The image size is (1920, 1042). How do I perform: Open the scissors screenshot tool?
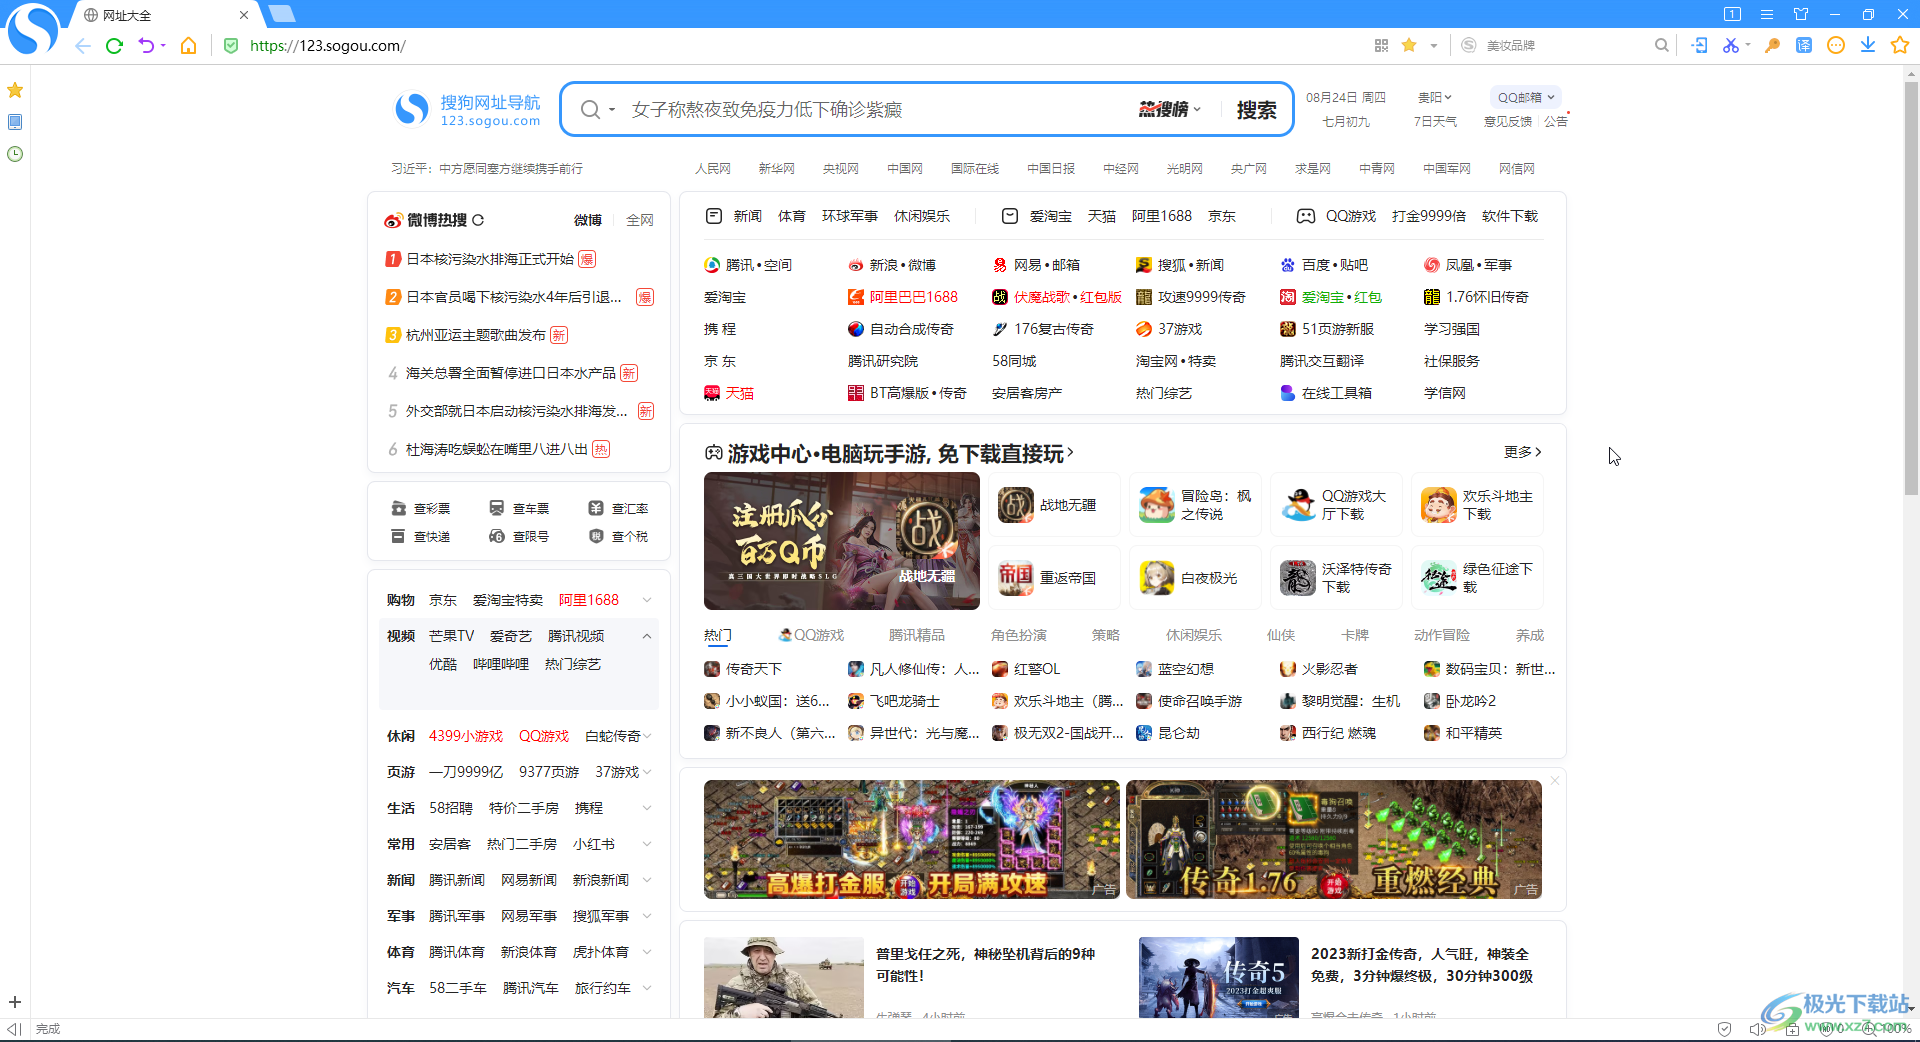point(1730,45)
